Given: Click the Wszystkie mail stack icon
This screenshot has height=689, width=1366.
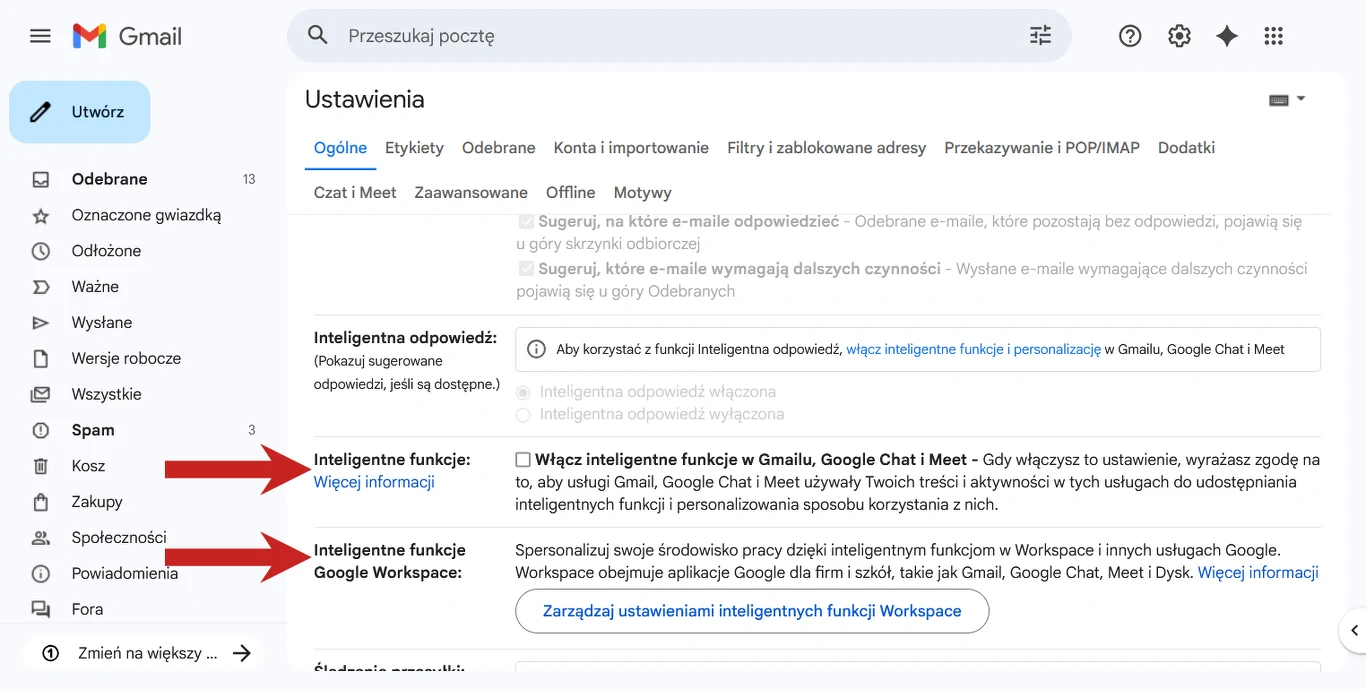Looking at the screenshot, I should [41, 394].
